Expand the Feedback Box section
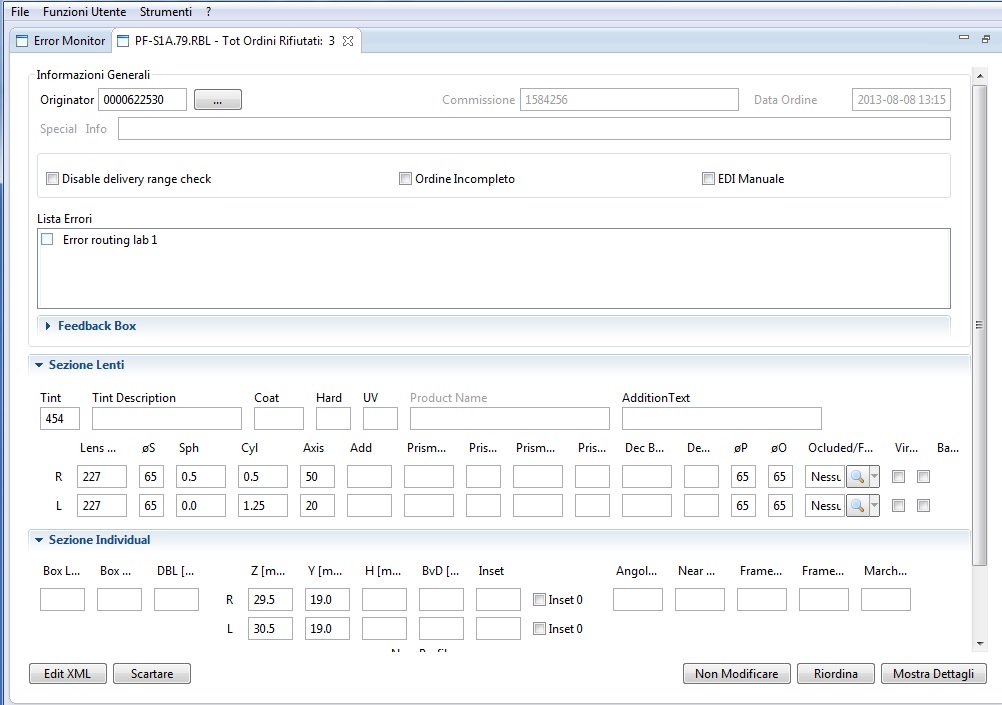Image resolution: width=1002 pixels, height=705 pixels. coord(48,326)
